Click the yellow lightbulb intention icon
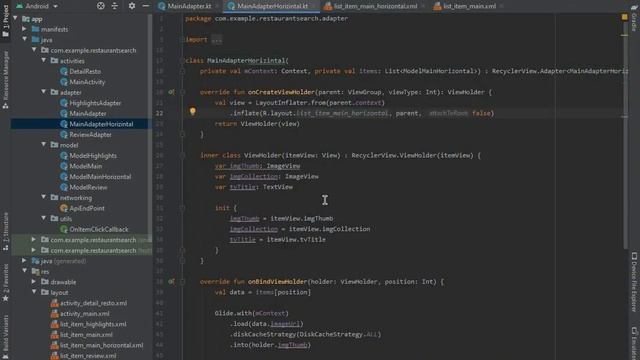The height and width of the screenshot is (360, 640). [192, 111]
